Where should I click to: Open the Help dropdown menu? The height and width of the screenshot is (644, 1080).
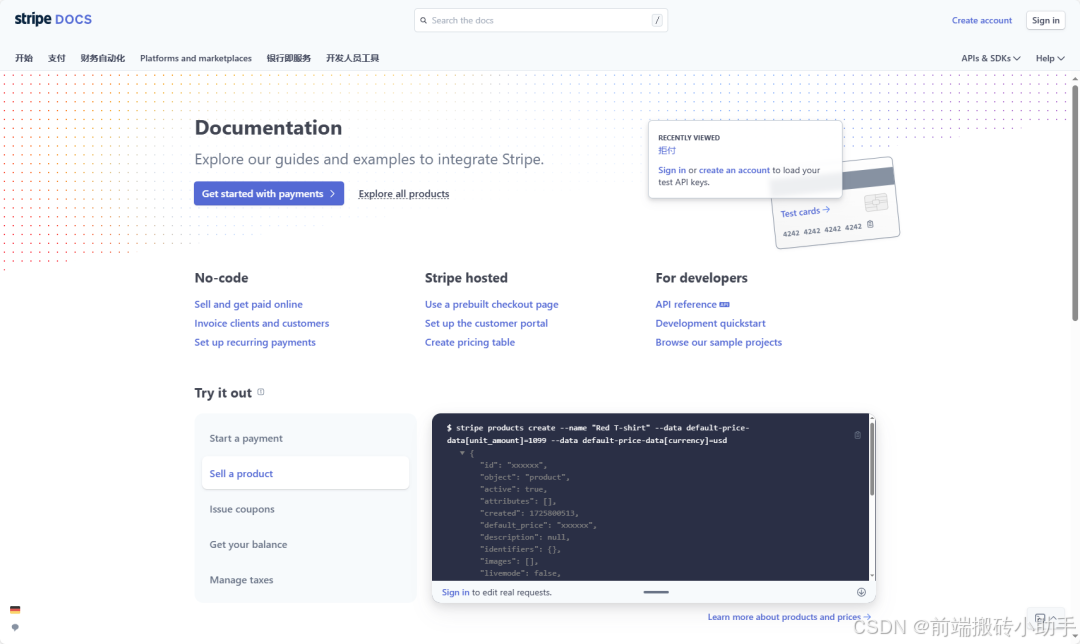1050,59
